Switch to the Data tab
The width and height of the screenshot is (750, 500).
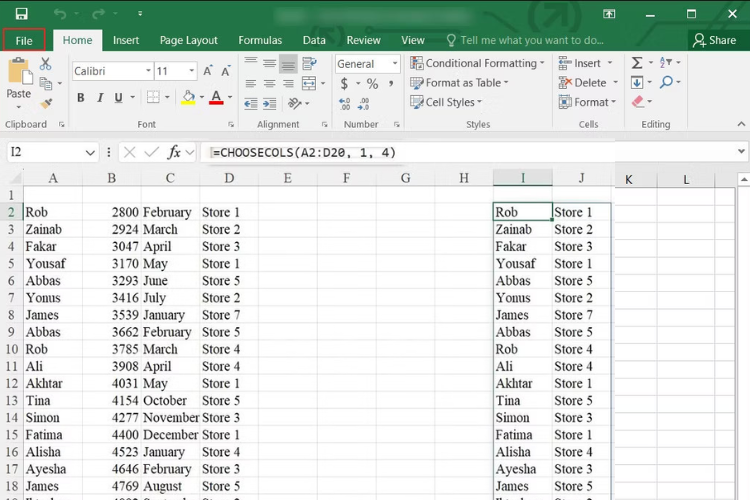coord(314,40)
